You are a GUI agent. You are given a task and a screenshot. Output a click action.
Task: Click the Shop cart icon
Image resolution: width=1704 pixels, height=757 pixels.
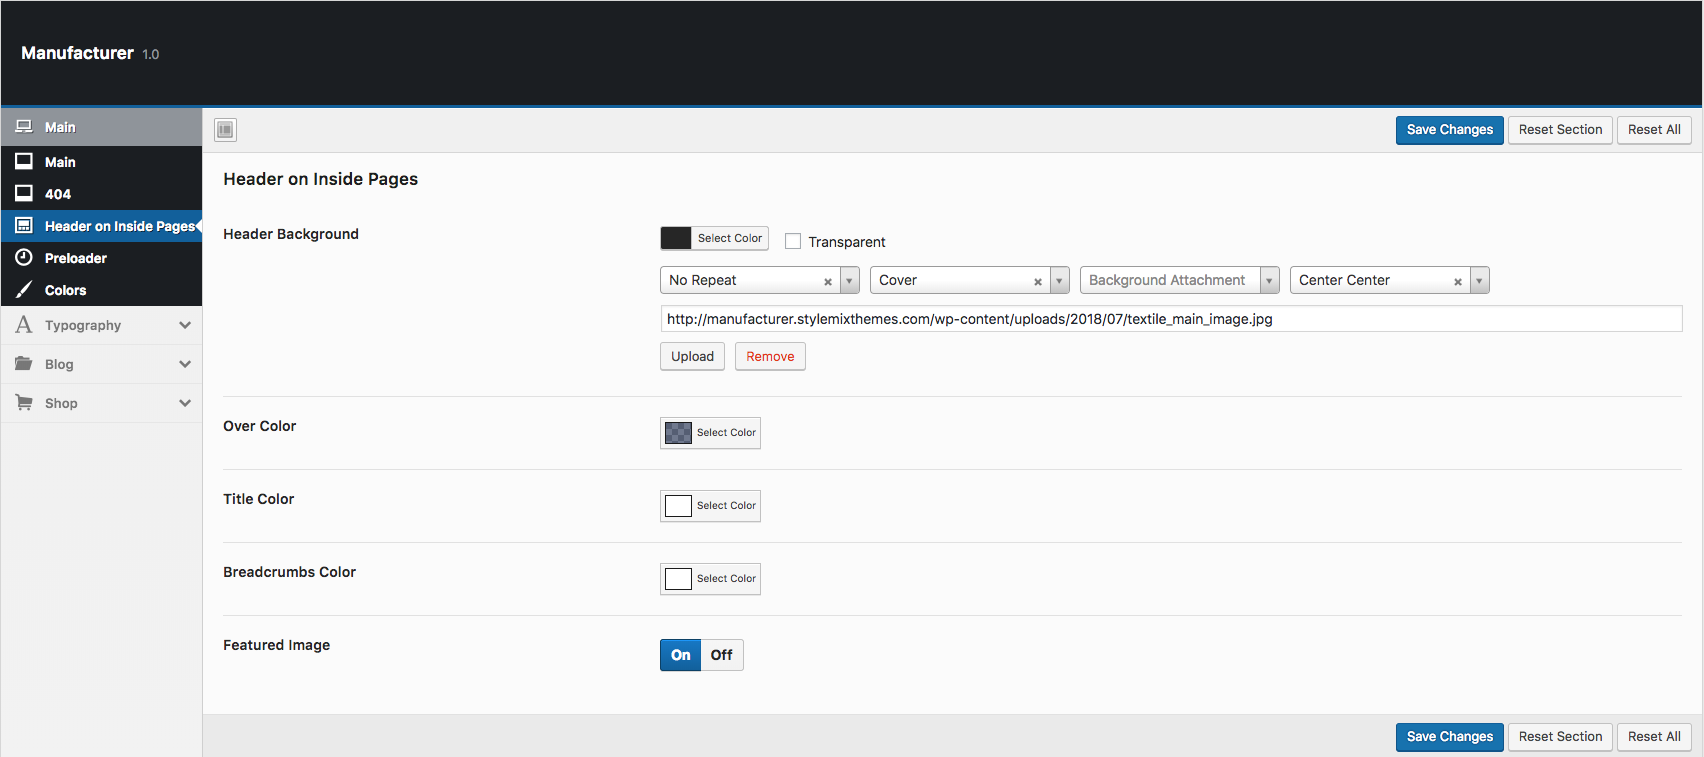click(24, 403)
